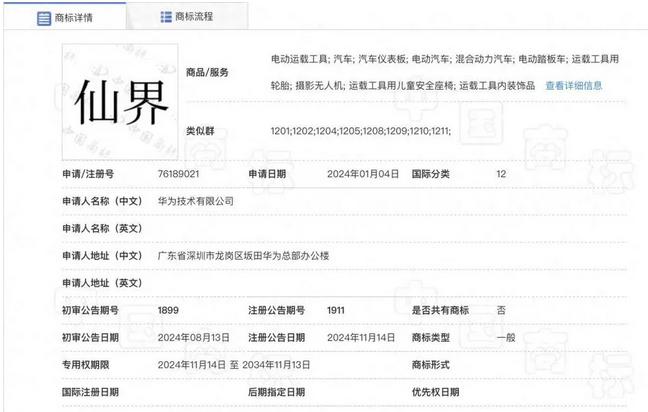Click the 注册公告期号 label

click(x=276, y=310)
